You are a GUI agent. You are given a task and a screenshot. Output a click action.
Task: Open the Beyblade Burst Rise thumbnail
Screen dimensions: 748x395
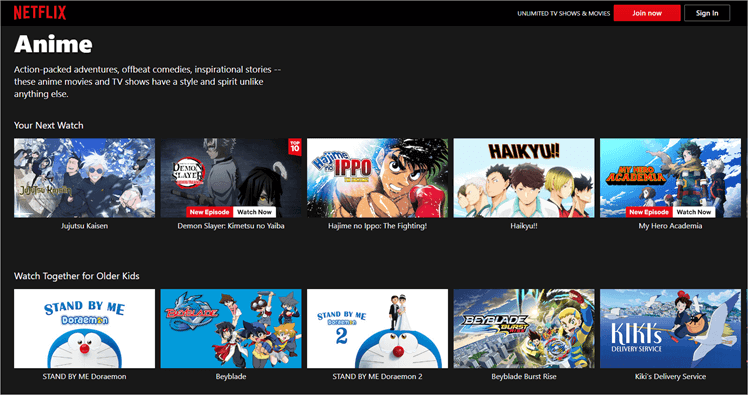pos(524,328)
